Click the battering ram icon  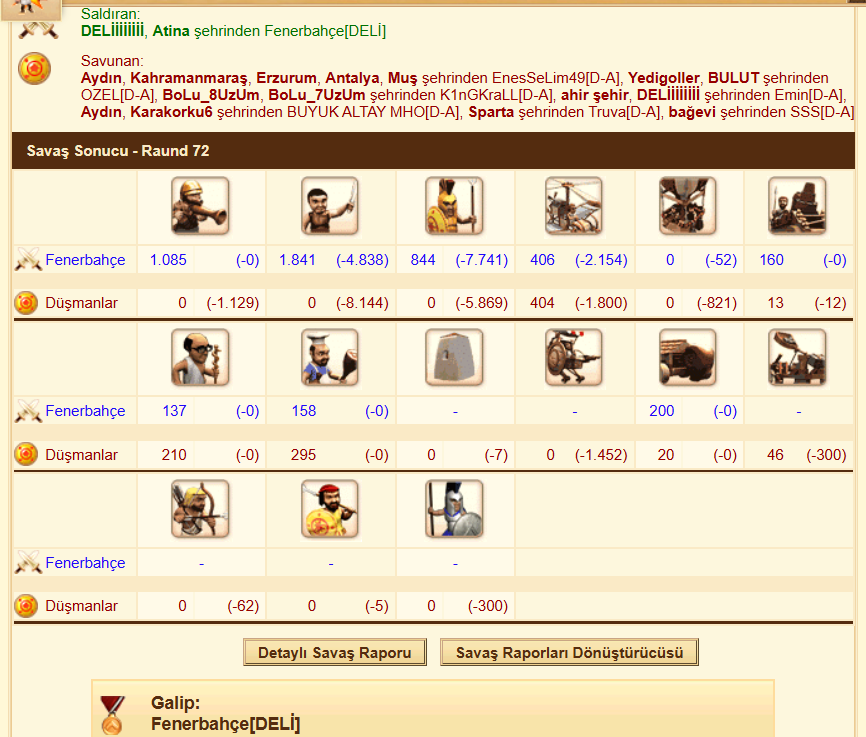pyautogui.click(x=688, y=357)
